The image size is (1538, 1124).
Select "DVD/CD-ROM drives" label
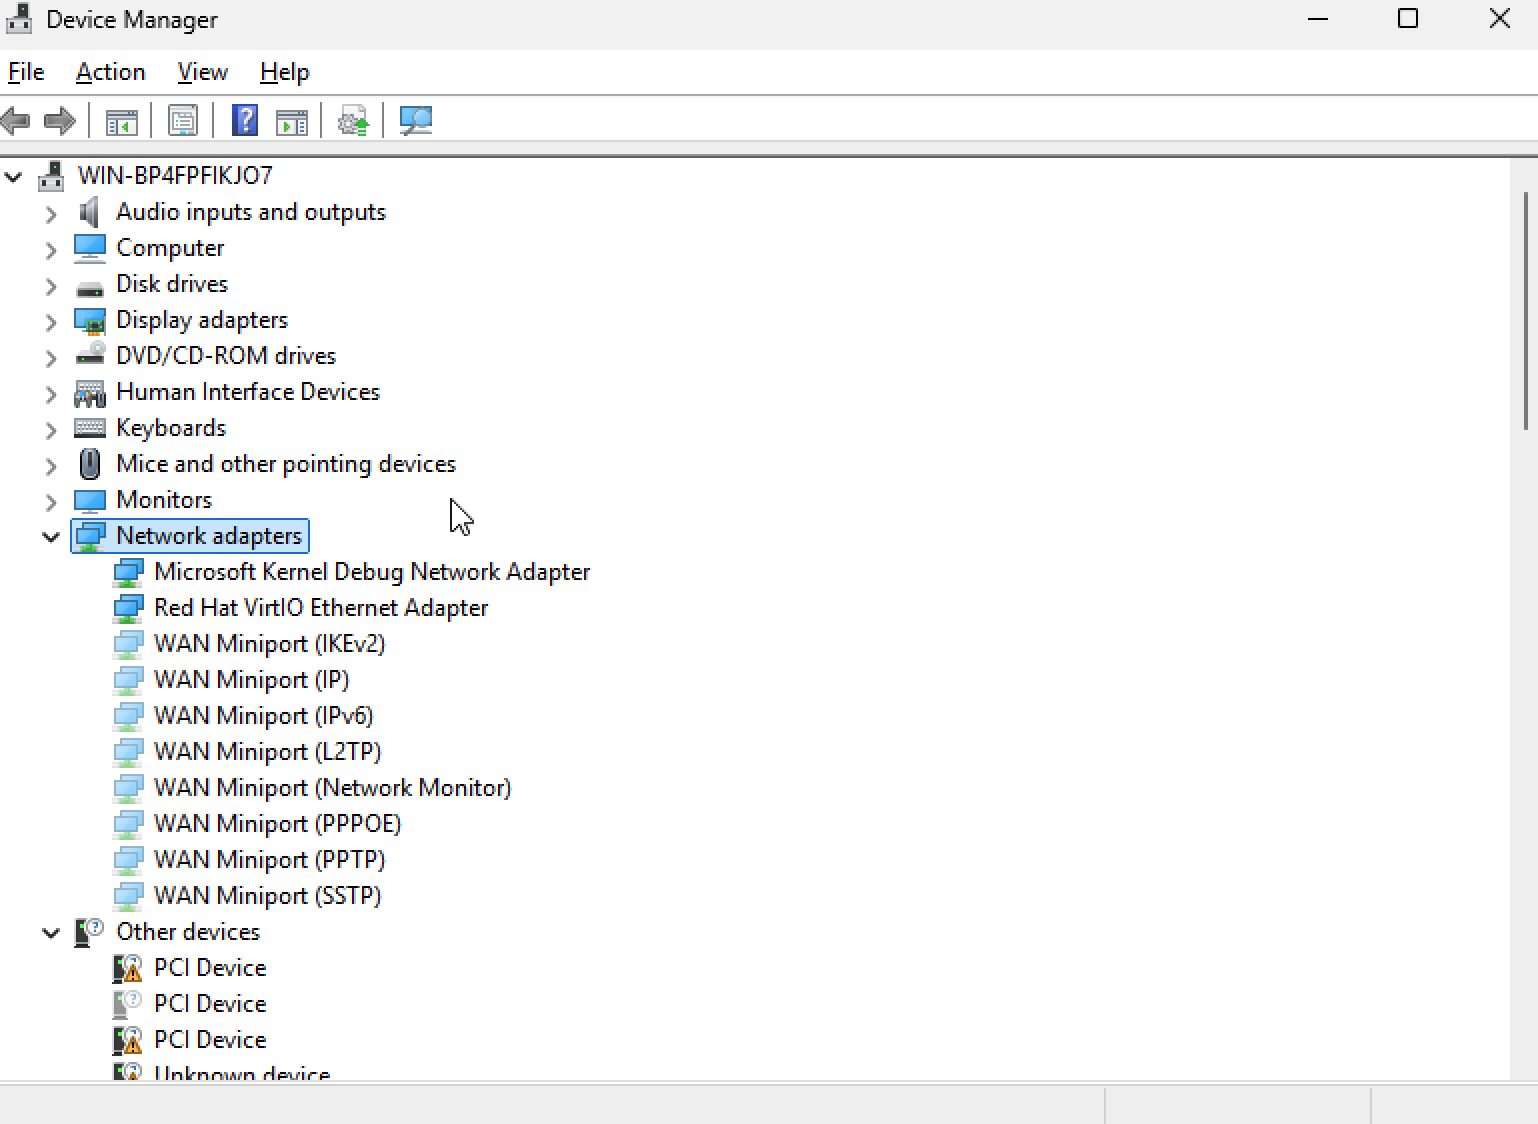[x=226, y=356]
